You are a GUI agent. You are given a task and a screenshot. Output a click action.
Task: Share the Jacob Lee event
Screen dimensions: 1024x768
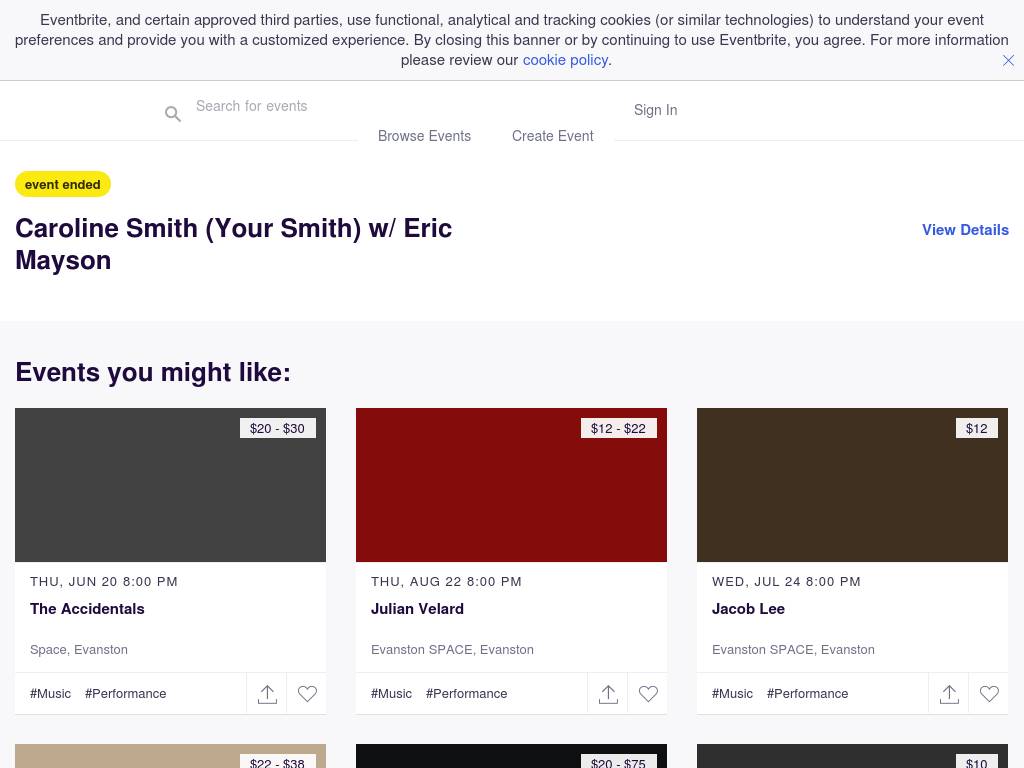coord(949,694)
